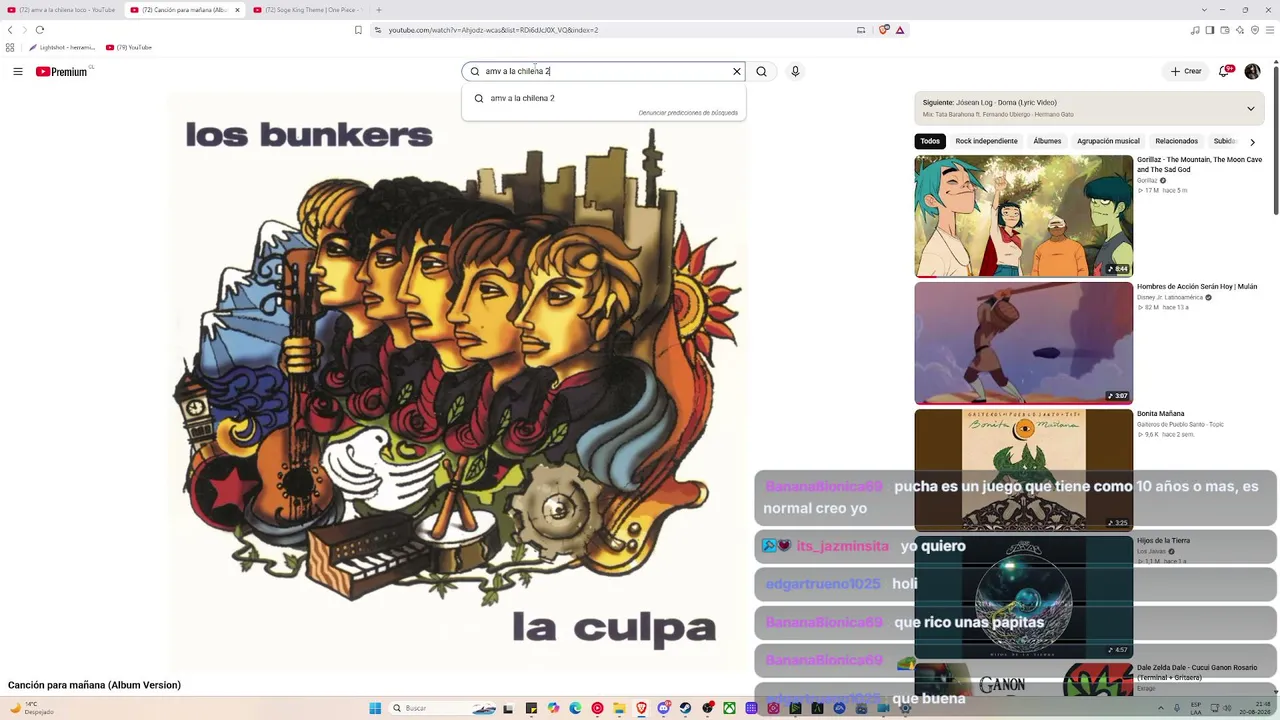Select the "Todos" filter chip

coord(930,141)
